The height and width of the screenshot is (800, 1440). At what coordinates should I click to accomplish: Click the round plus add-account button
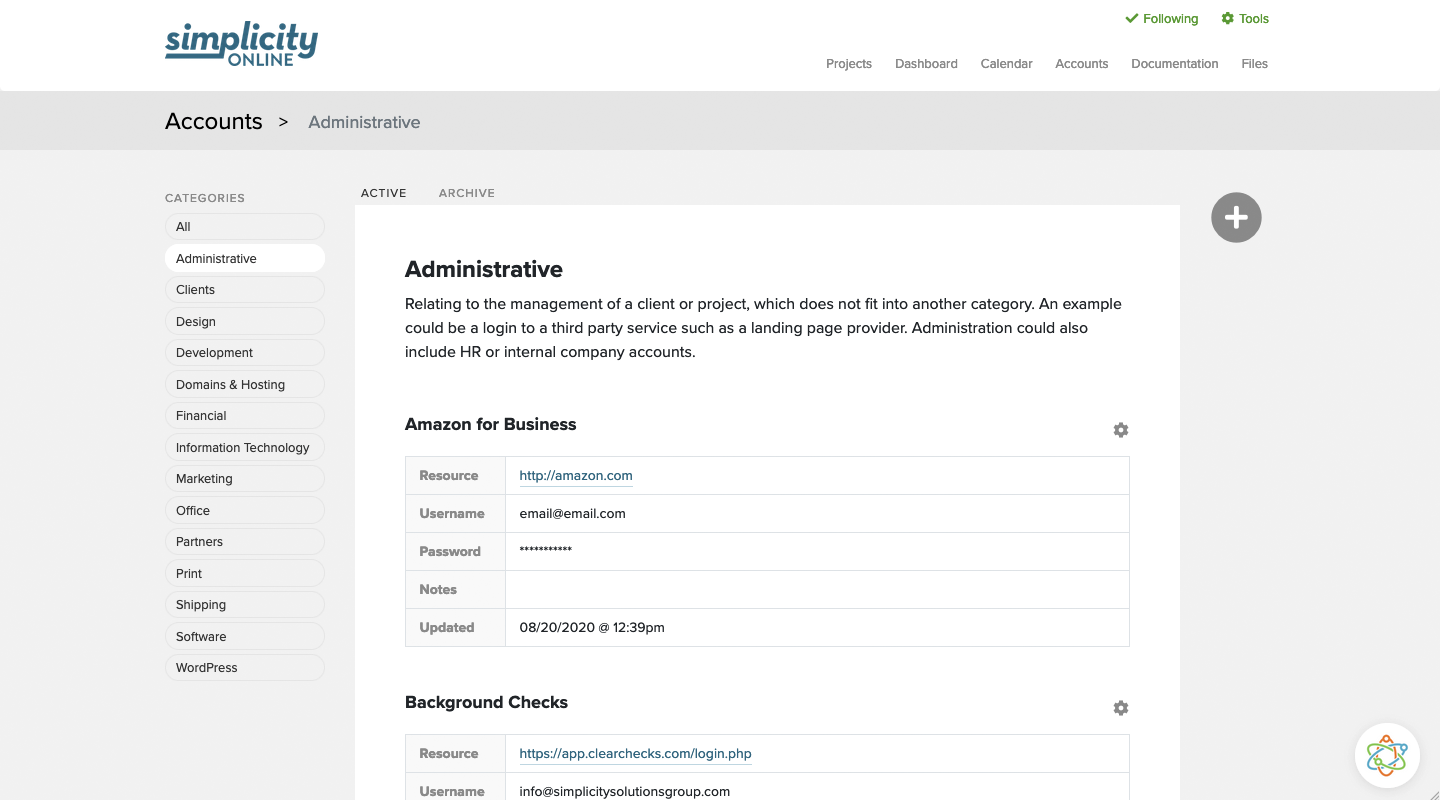[1236, 217]
